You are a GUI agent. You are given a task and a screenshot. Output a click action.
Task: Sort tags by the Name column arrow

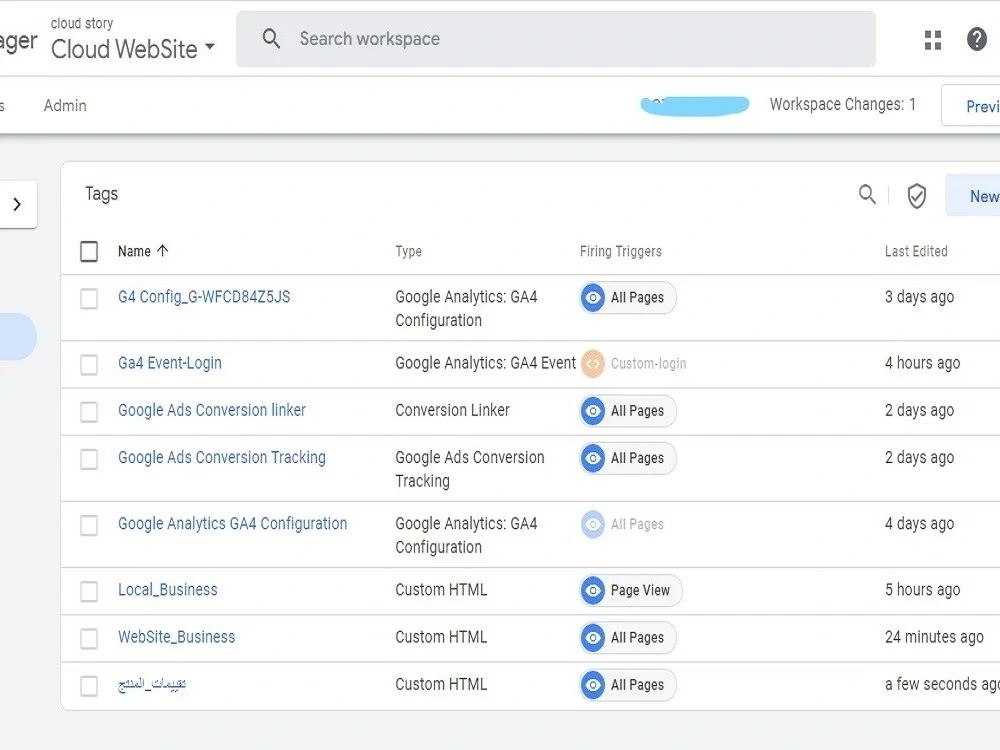pos(163,251)
